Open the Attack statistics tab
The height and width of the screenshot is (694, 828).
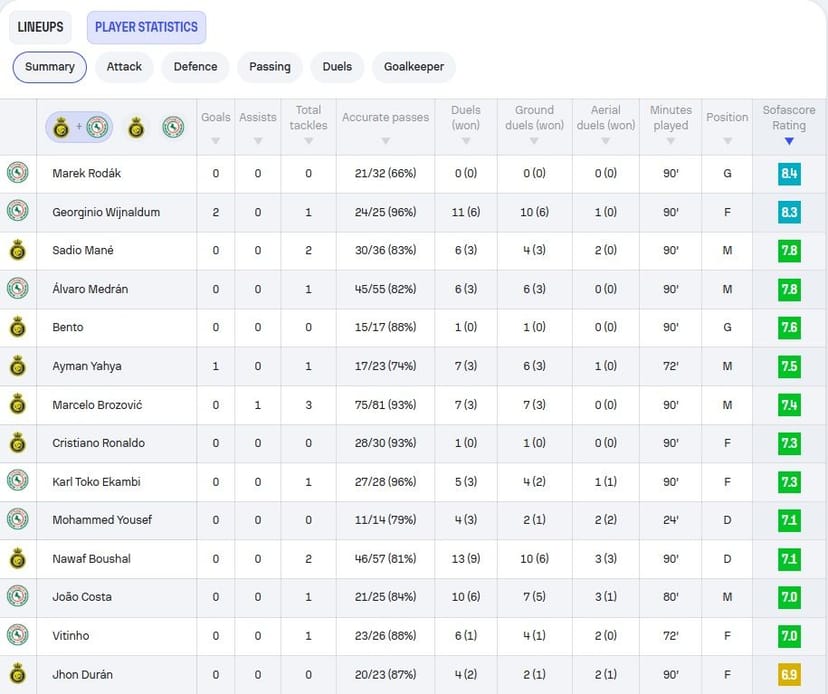(x=124, y=67)
